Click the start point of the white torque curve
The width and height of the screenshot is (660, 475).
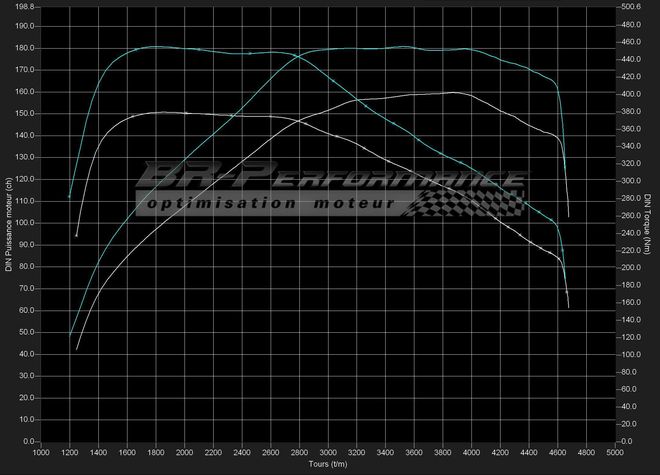[77, 236]
